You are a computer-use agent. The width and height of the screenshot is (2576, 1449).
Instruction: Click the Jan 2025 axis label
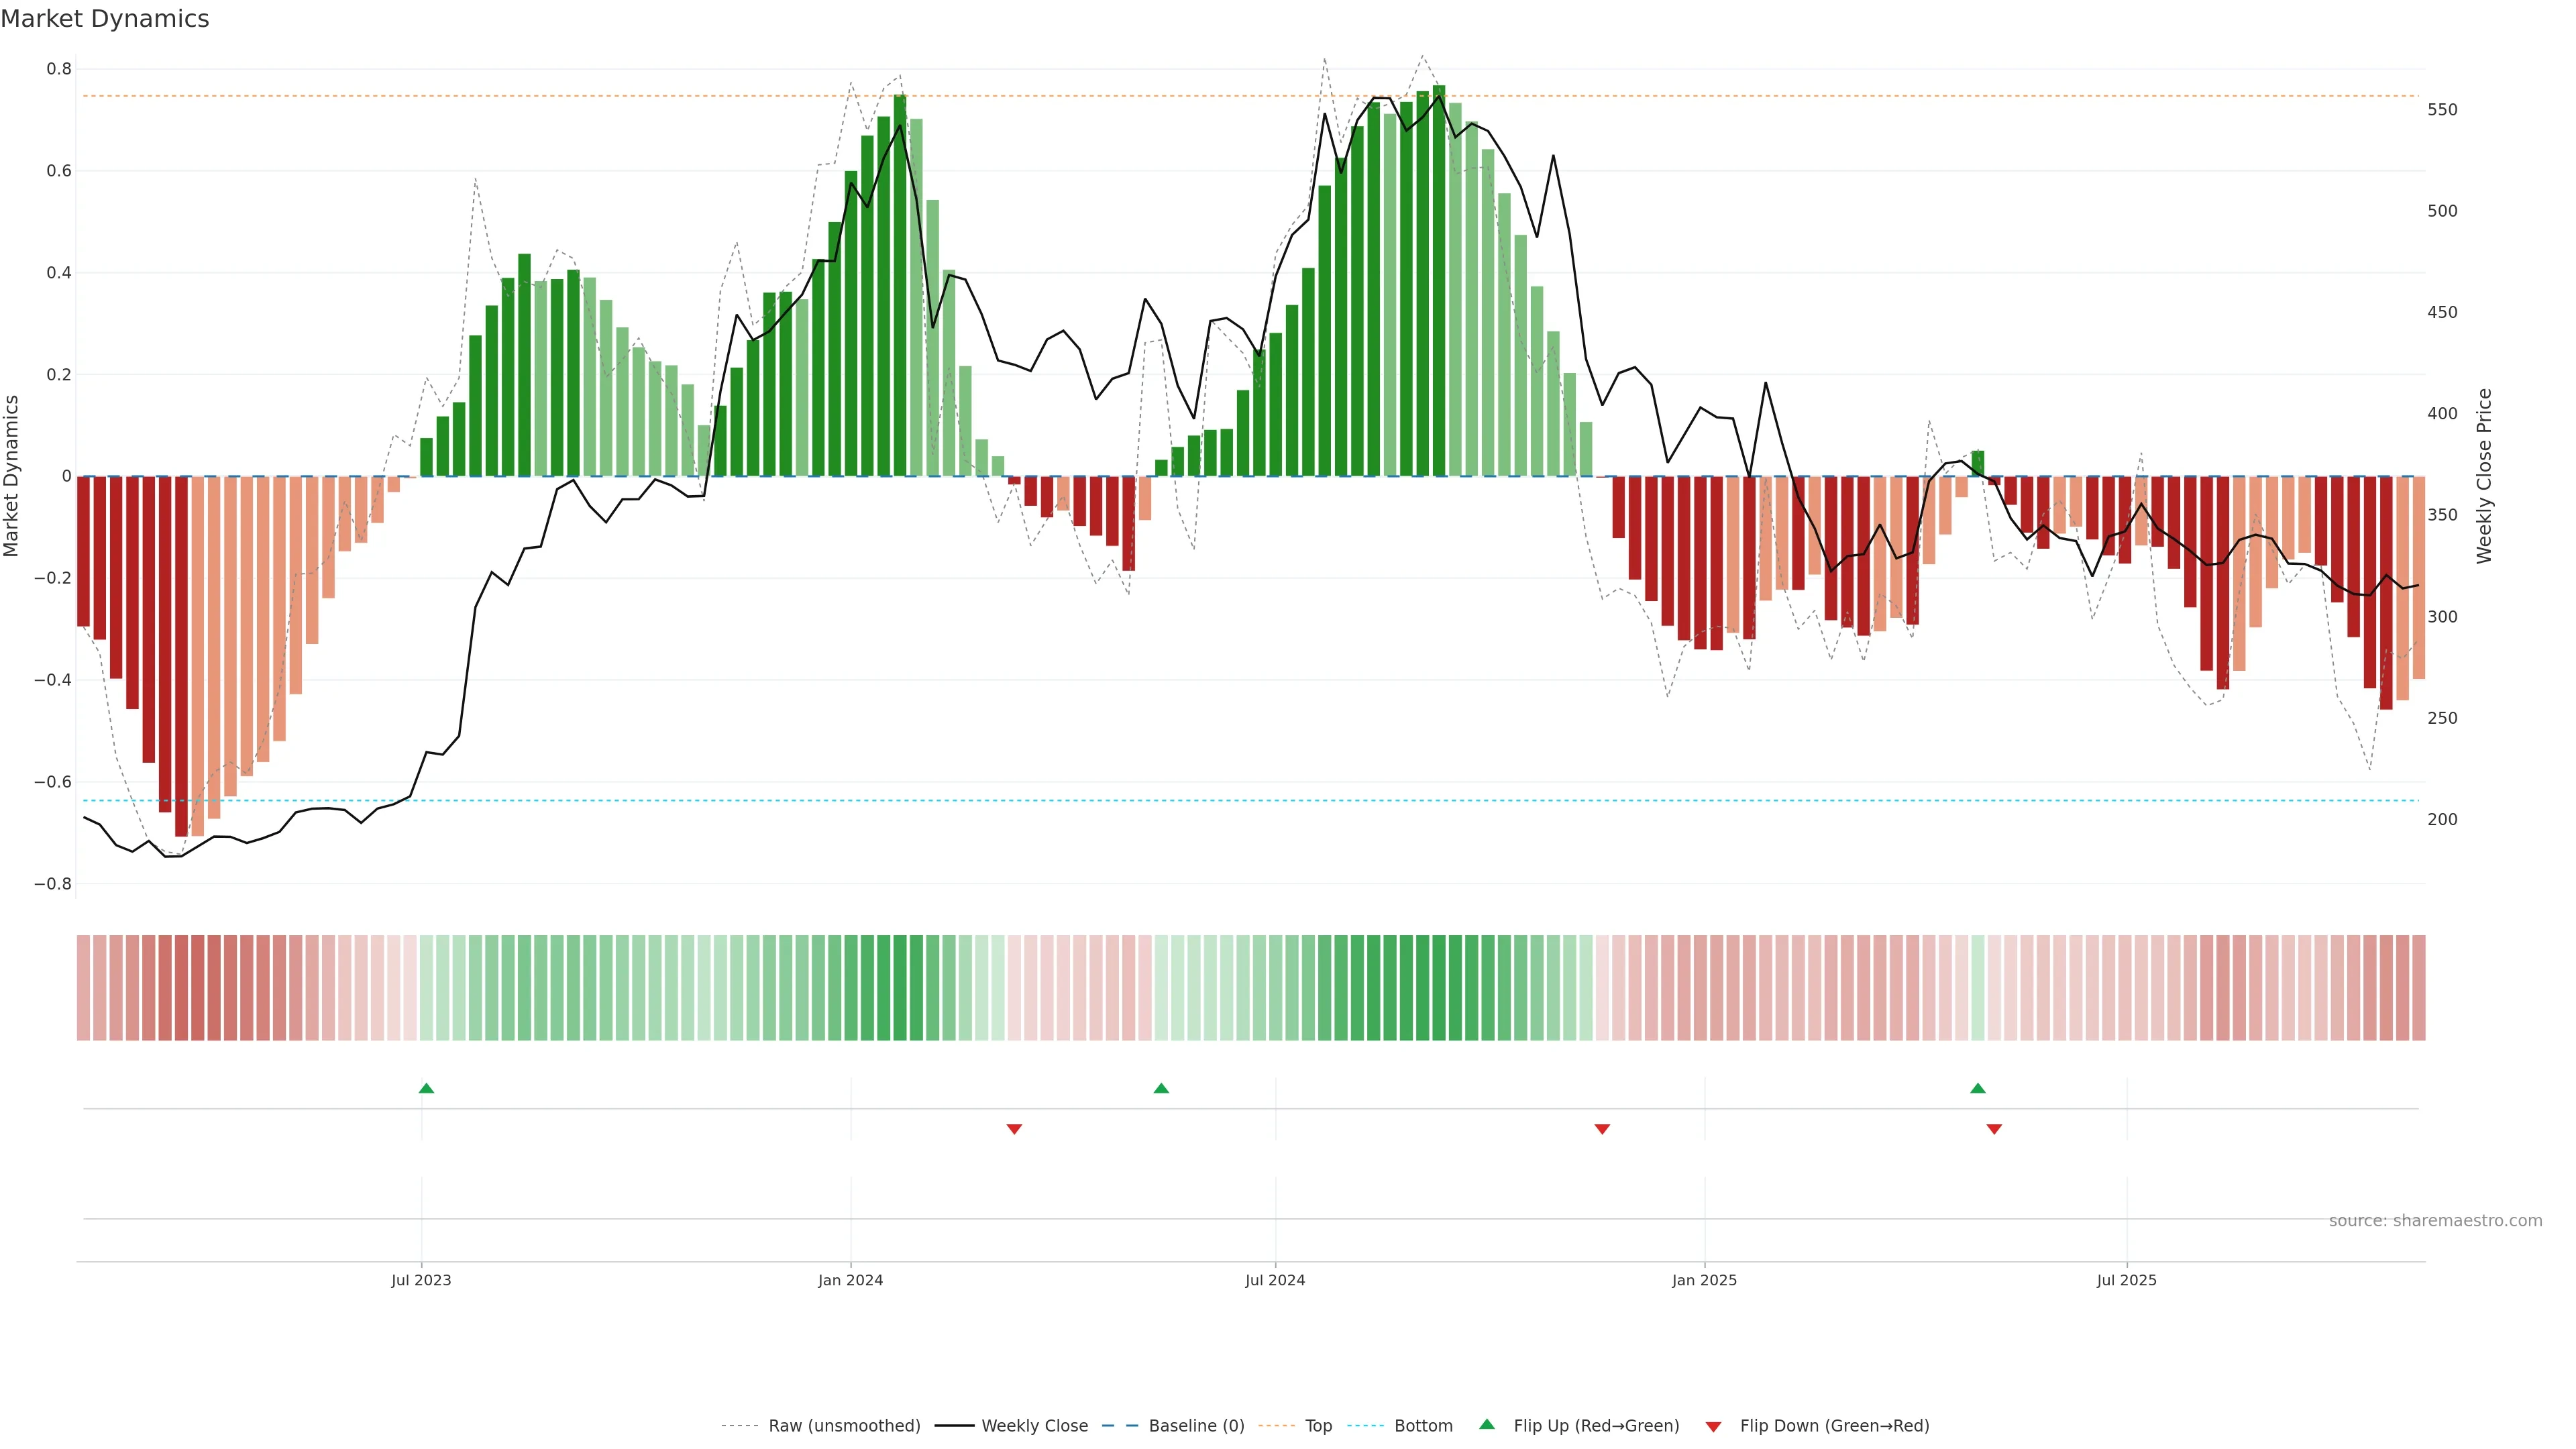1704,1280
